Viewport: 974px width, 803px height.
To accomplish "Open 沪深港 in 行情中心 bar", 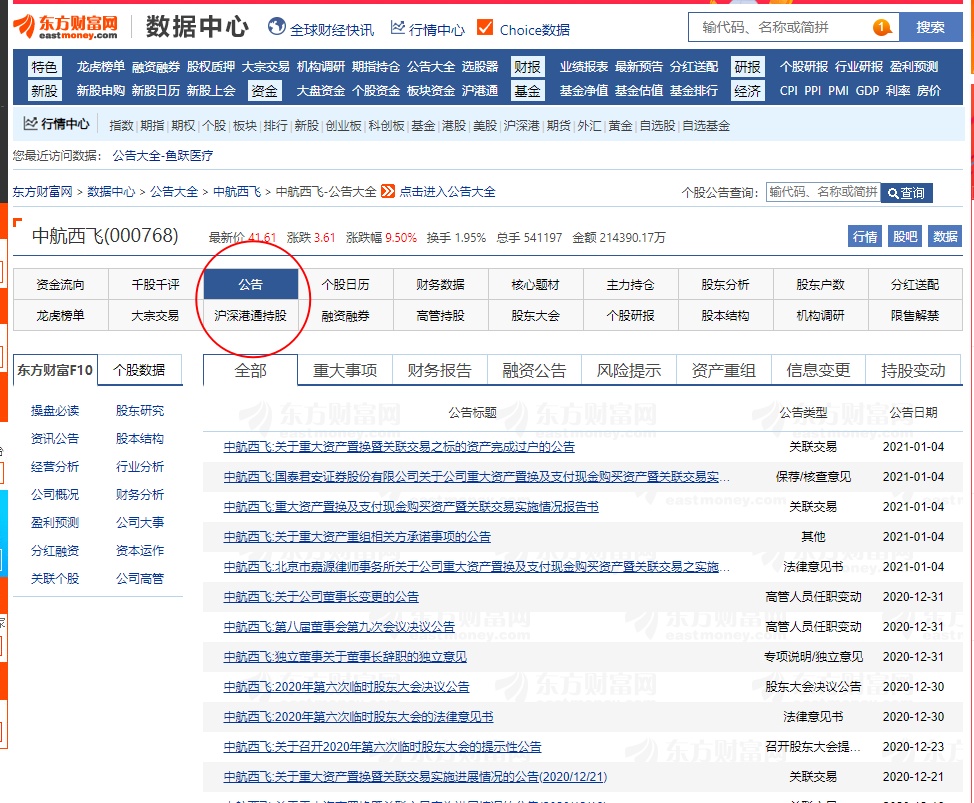I will (521, 125).
